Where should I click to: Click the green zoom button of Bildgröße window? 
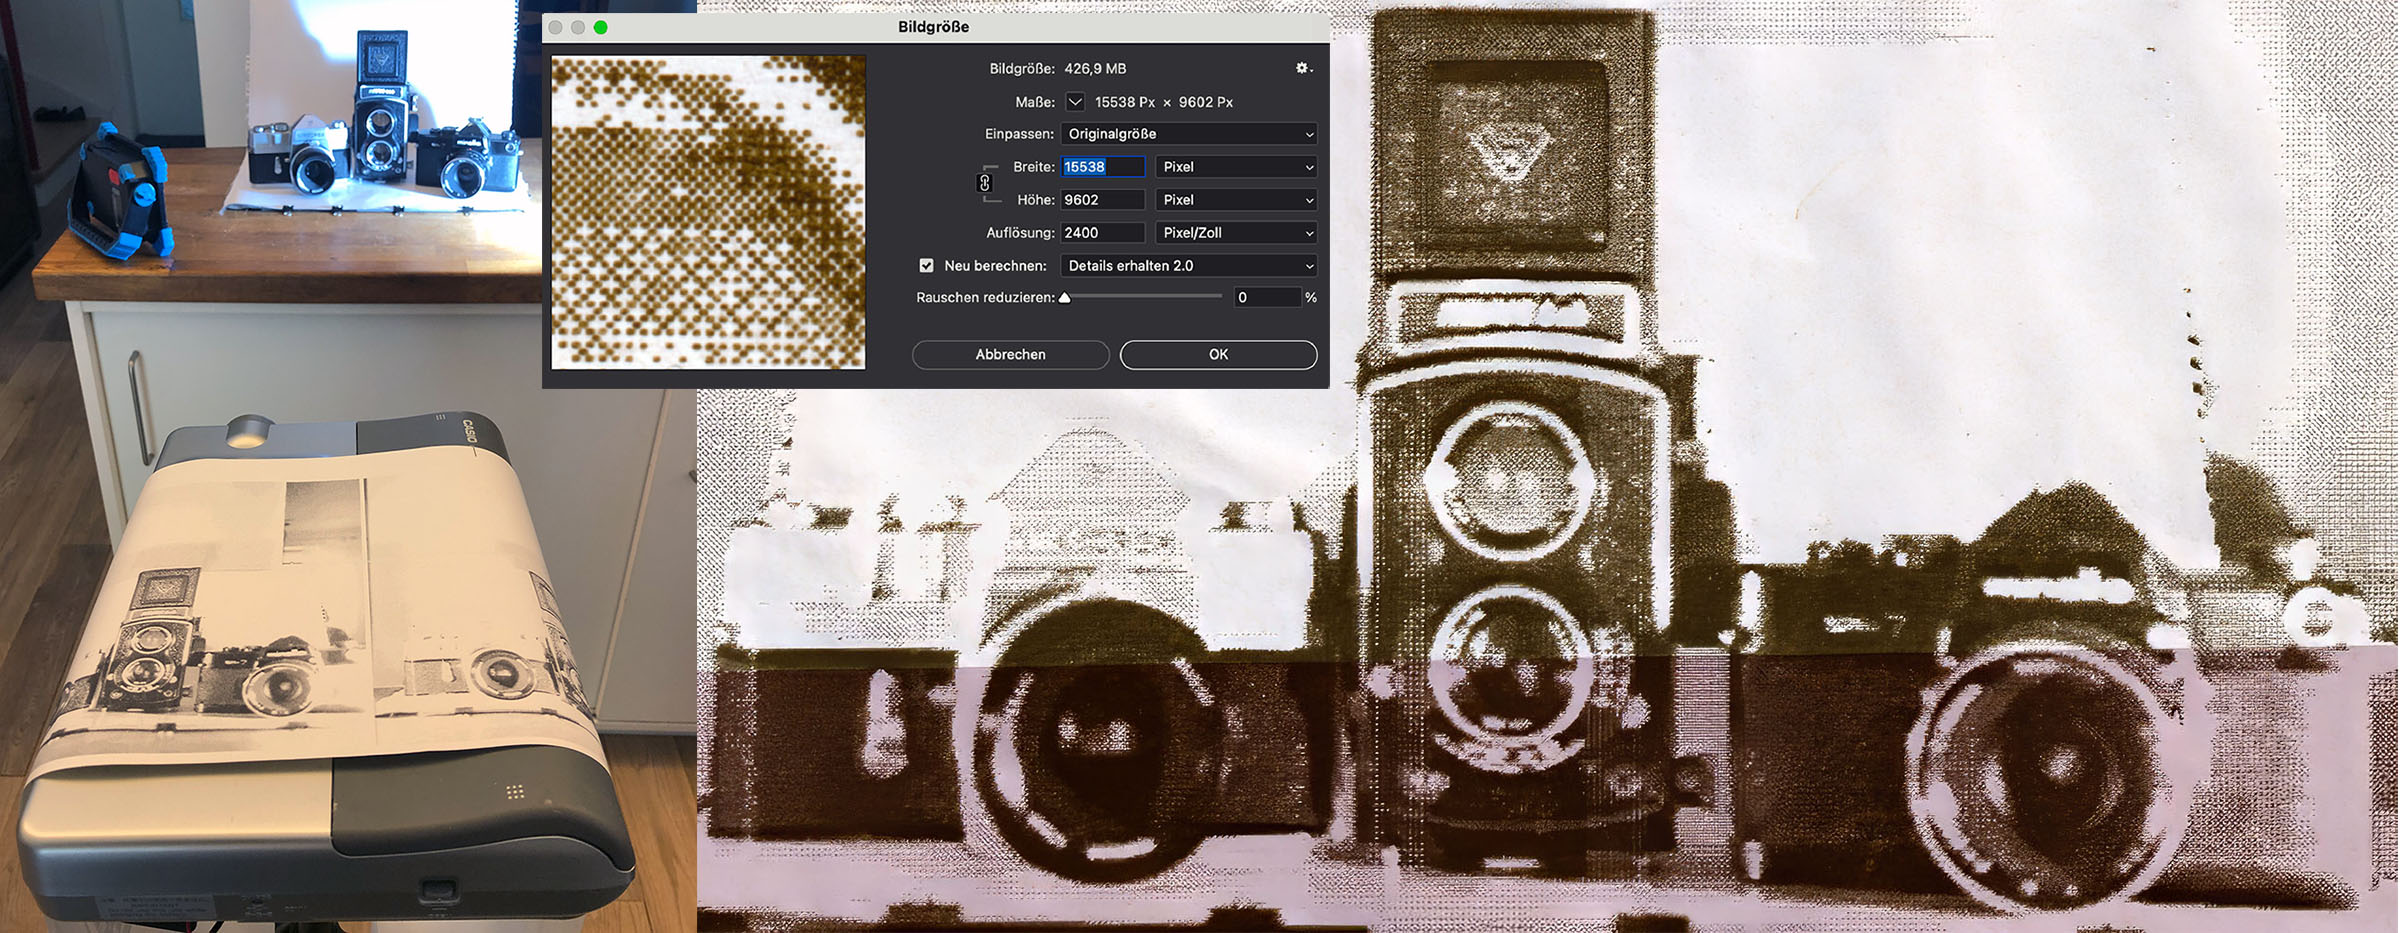coord(600,27)
